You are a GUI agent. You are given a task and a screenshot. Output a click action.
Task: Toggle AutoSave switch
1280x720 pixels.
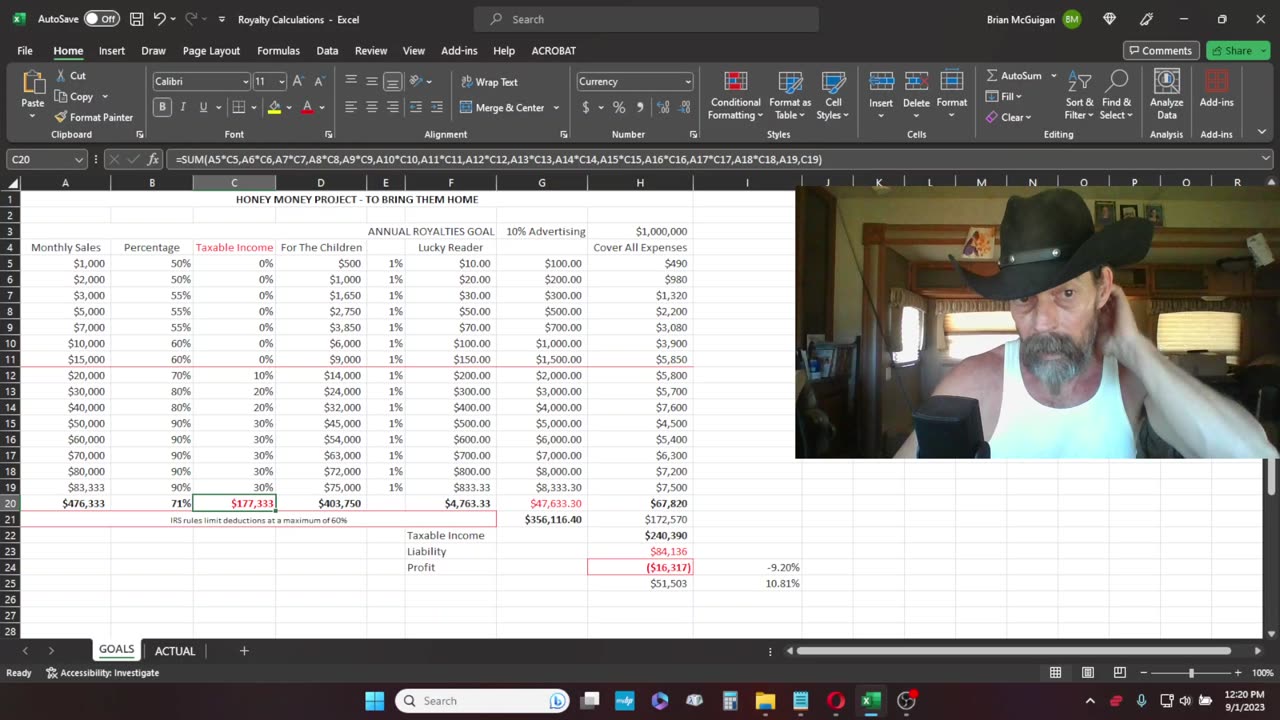click(101, 19)
